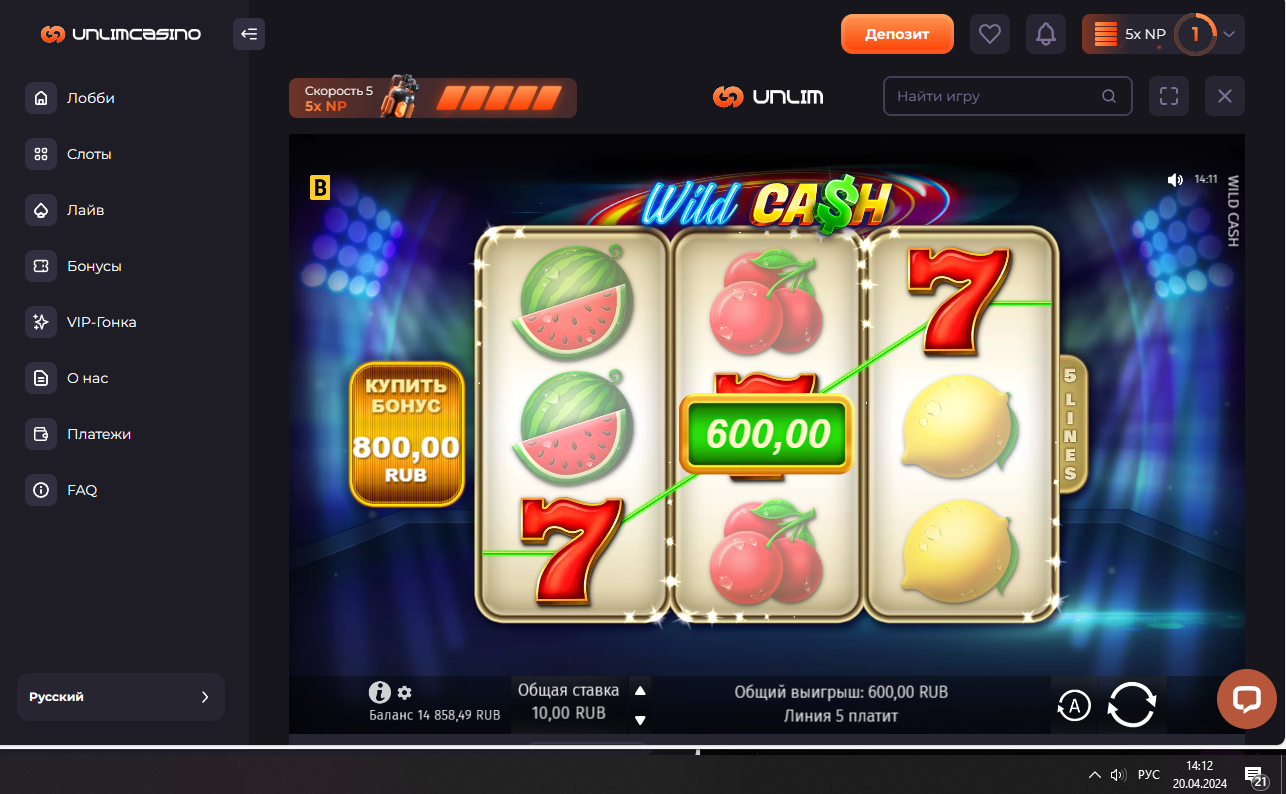Decrease total bet with down arrow
Screen dimensions: 1286x794
coord(641,719)
